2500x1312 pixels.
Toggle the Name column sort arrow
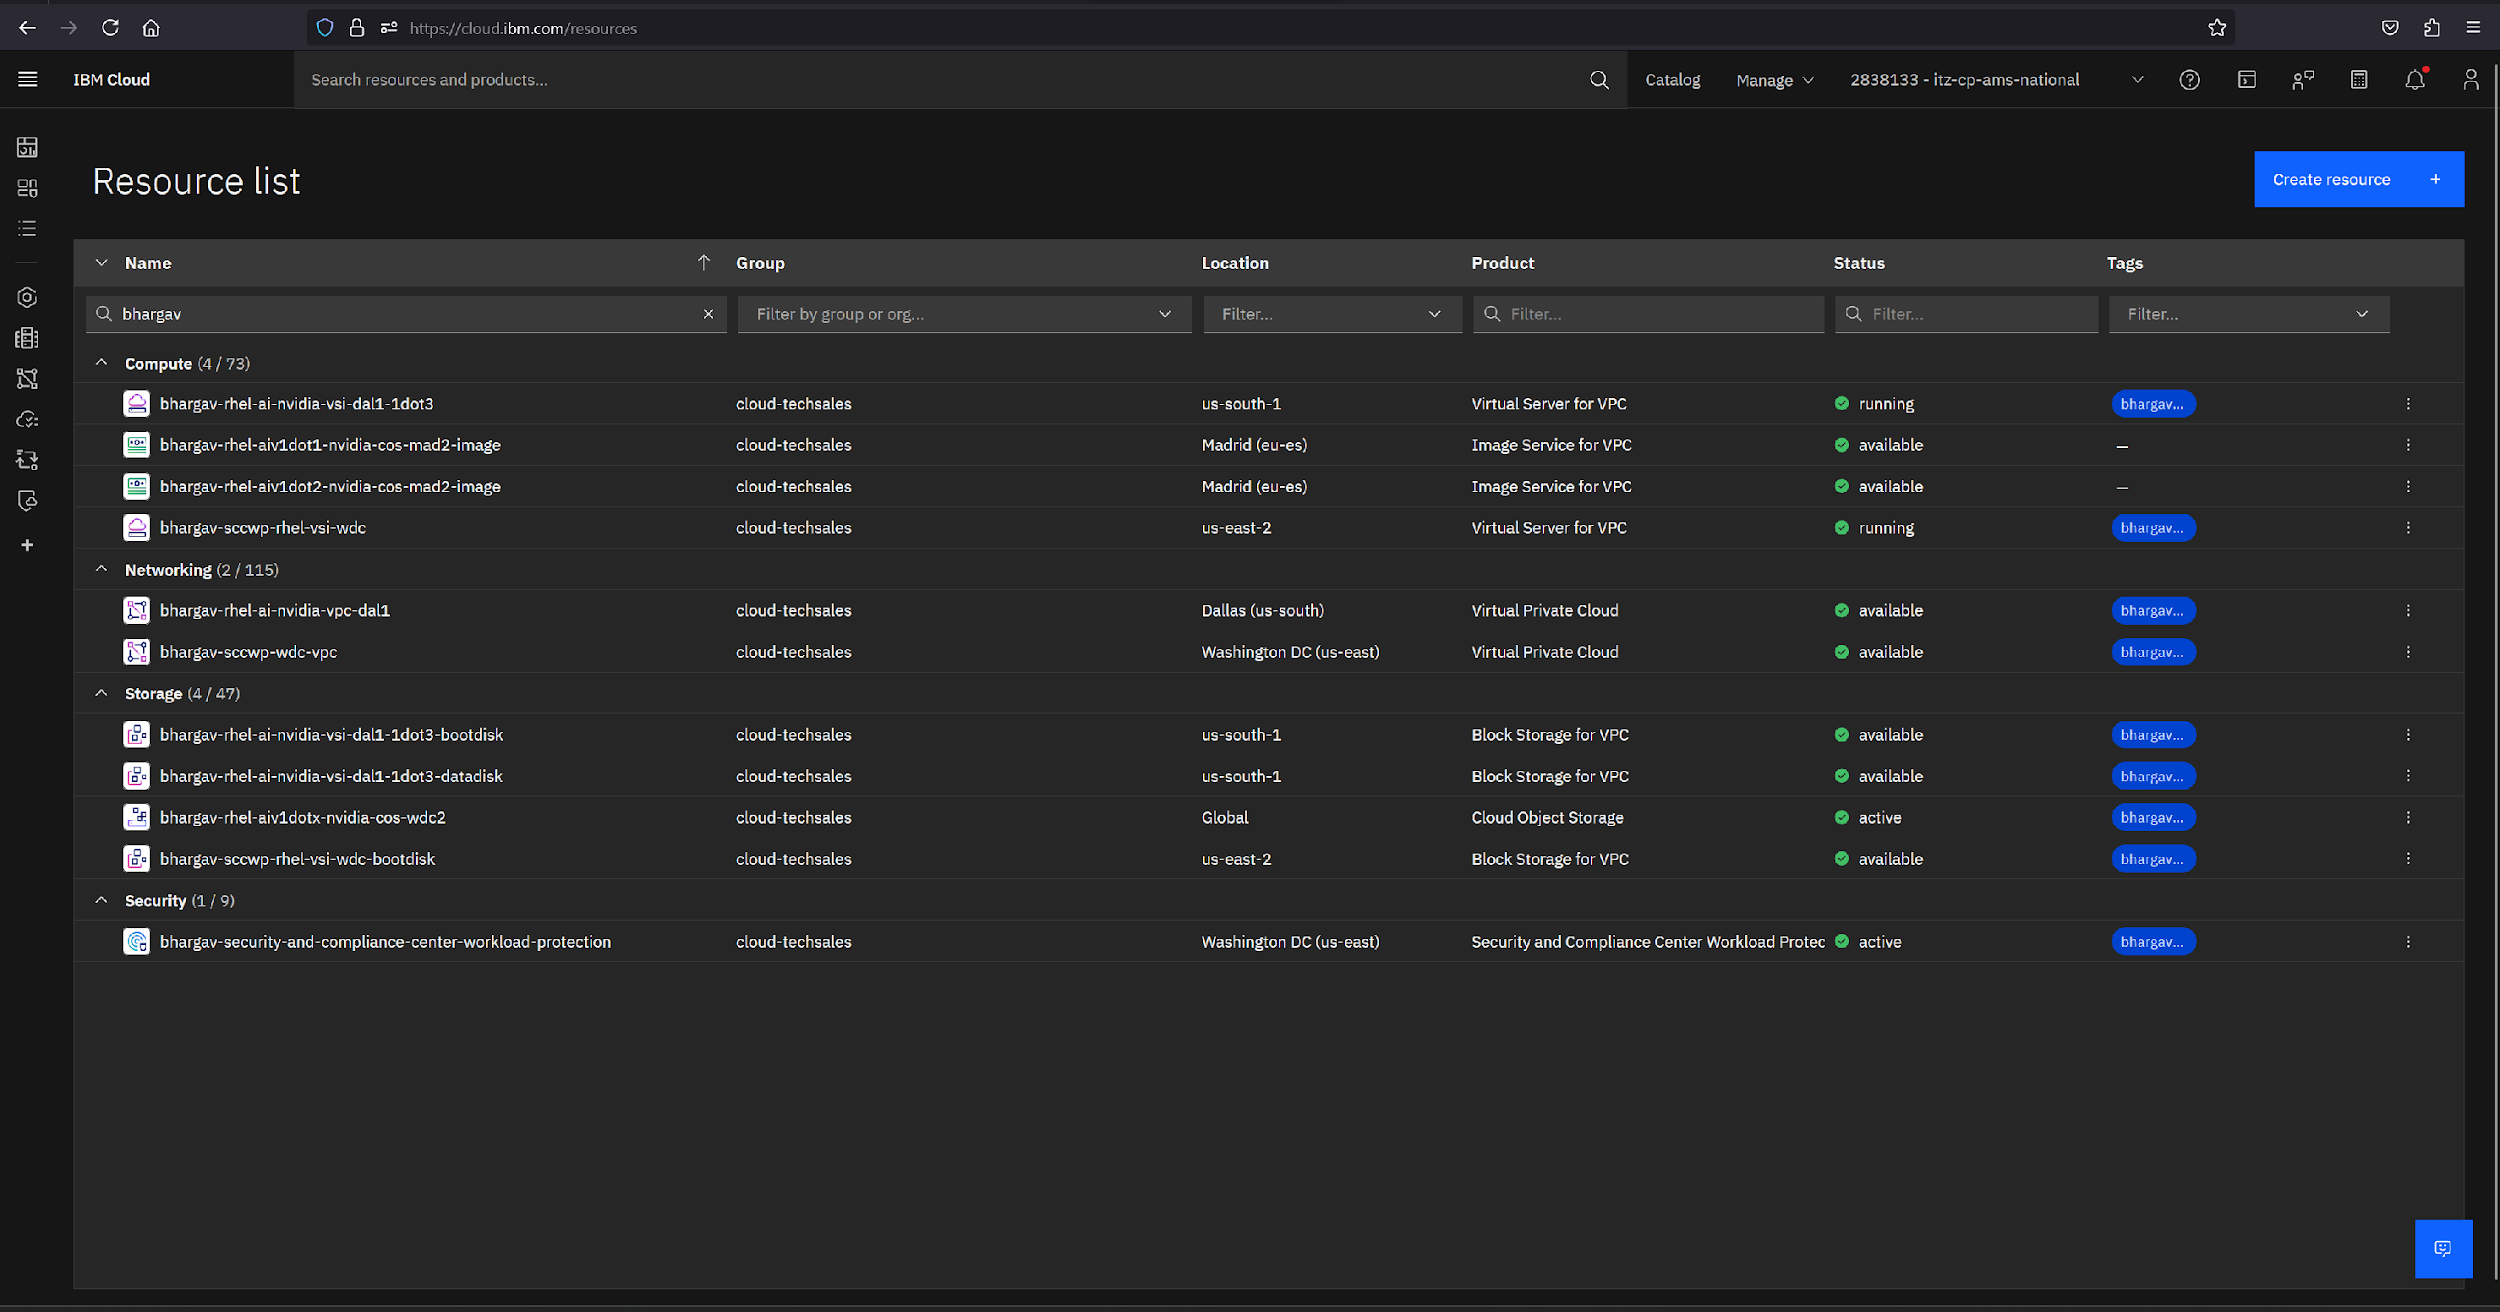(704, 262)
